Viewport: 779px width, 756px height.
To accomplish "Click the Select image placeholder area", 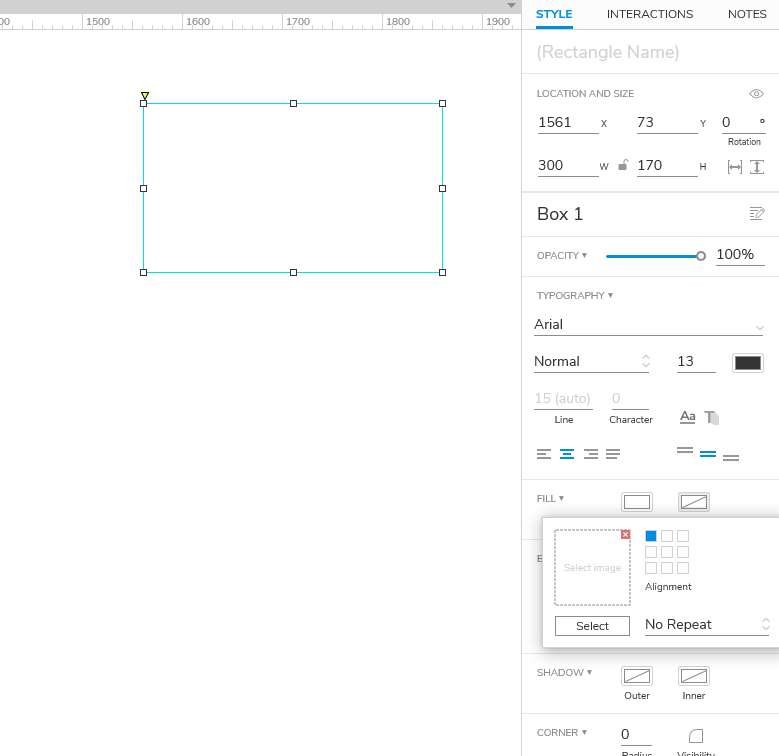I will pos(592,567).
